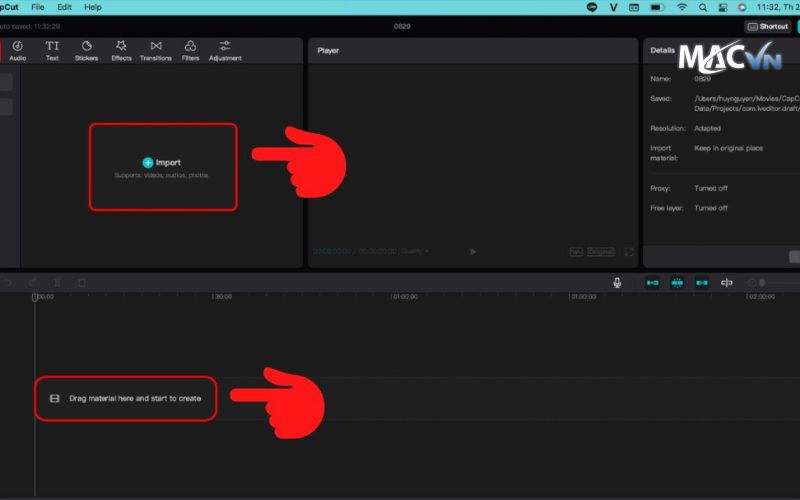The image size is (800, 500).
Task: Click the Shortcut button
Action: [x=768, y=27]
